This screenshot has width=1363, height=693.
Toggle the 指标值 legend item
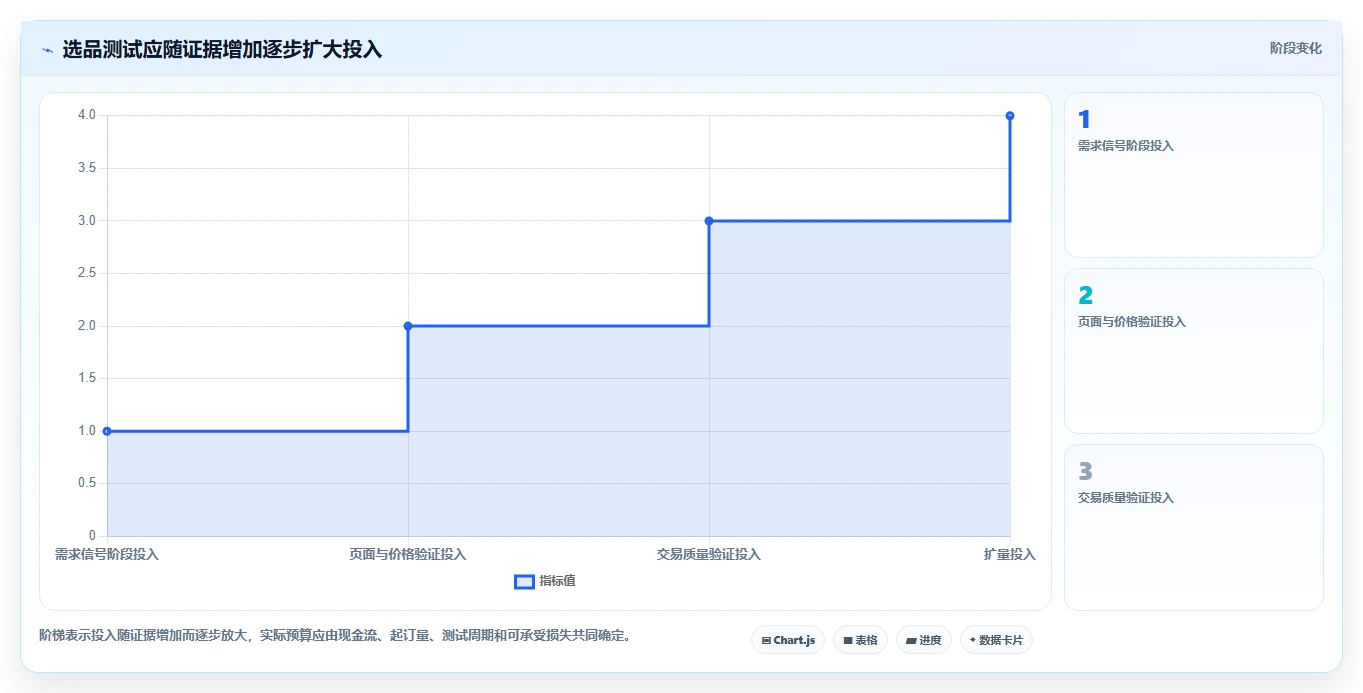click(545, 581)
